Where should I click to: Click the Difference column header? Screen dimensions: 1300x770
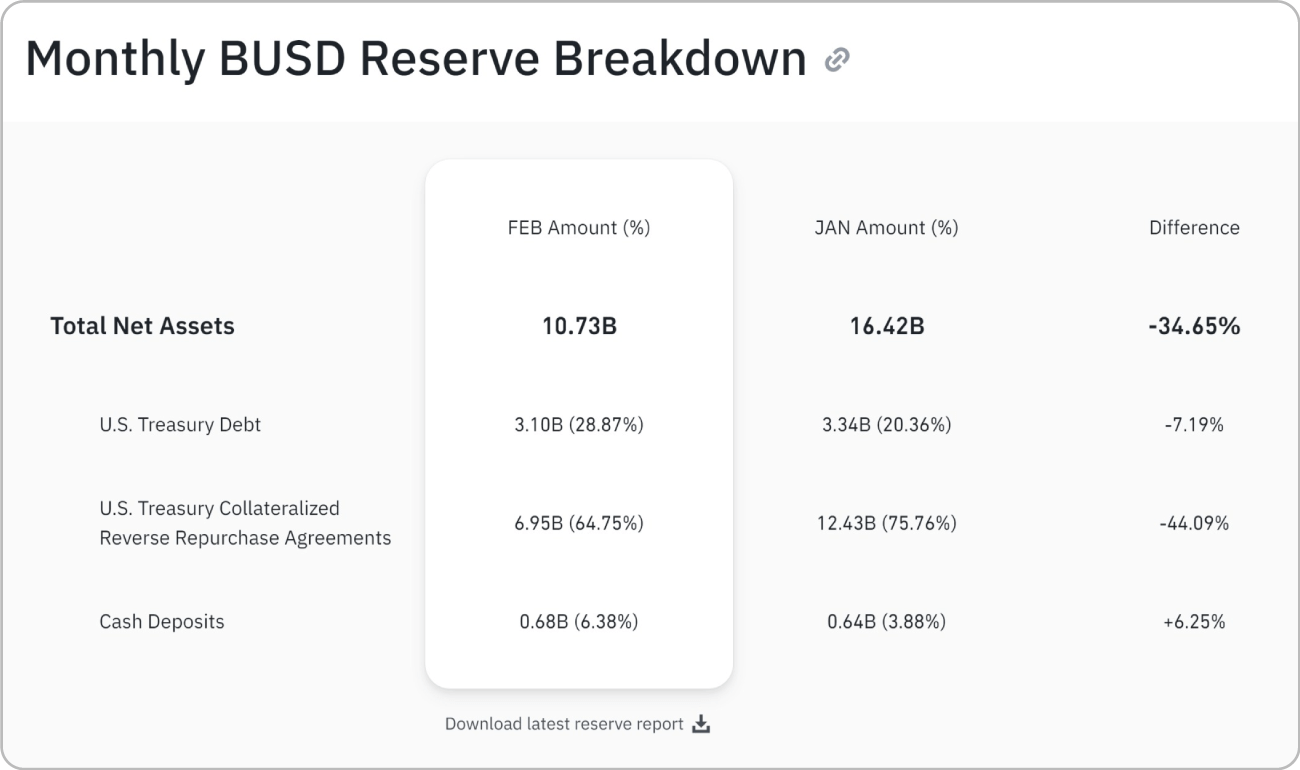(x=1194, y=228)
